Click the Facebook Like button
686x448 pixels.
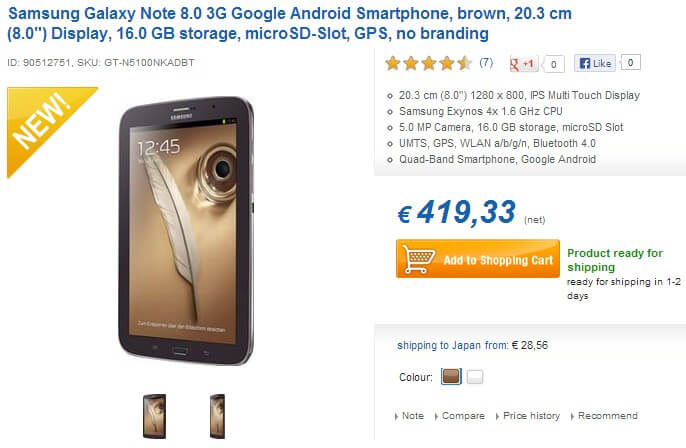(x=595, y=63)
